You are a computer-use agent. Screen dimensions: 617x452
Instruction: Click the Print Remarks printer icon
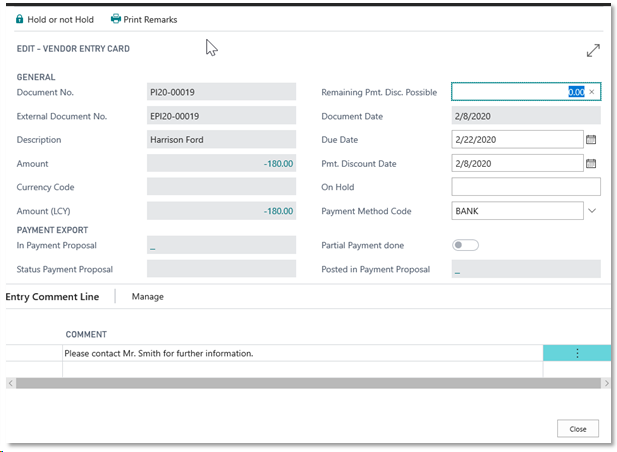(x=116, y=19)
